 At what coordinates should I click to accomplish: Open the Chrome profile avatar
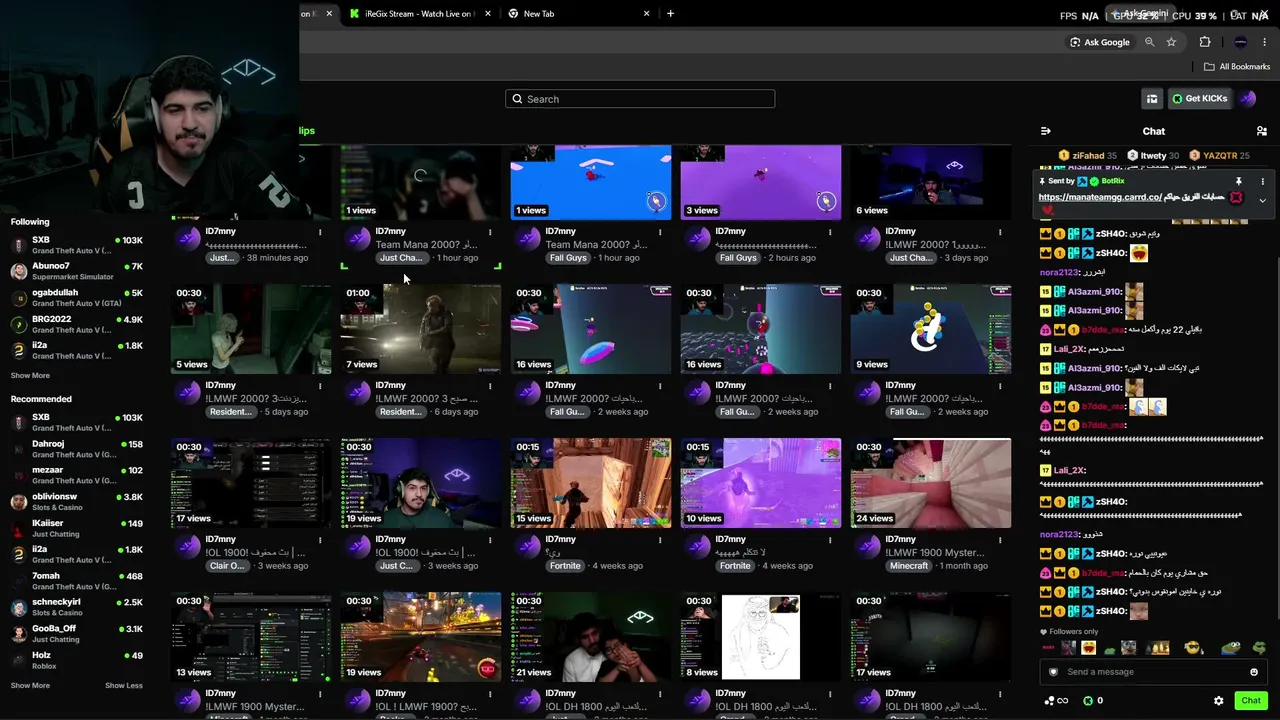(x=1241, y=42)
